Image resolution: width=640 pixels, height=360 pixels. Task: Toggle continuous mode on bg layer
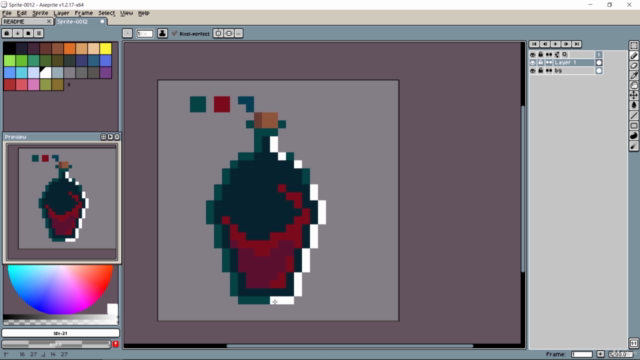[549, 71]
